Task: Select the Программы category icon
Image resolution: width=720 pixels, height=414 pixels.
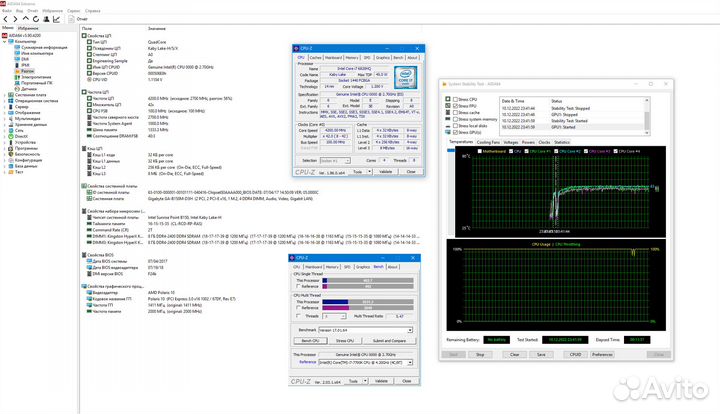Action: [11, 148]
